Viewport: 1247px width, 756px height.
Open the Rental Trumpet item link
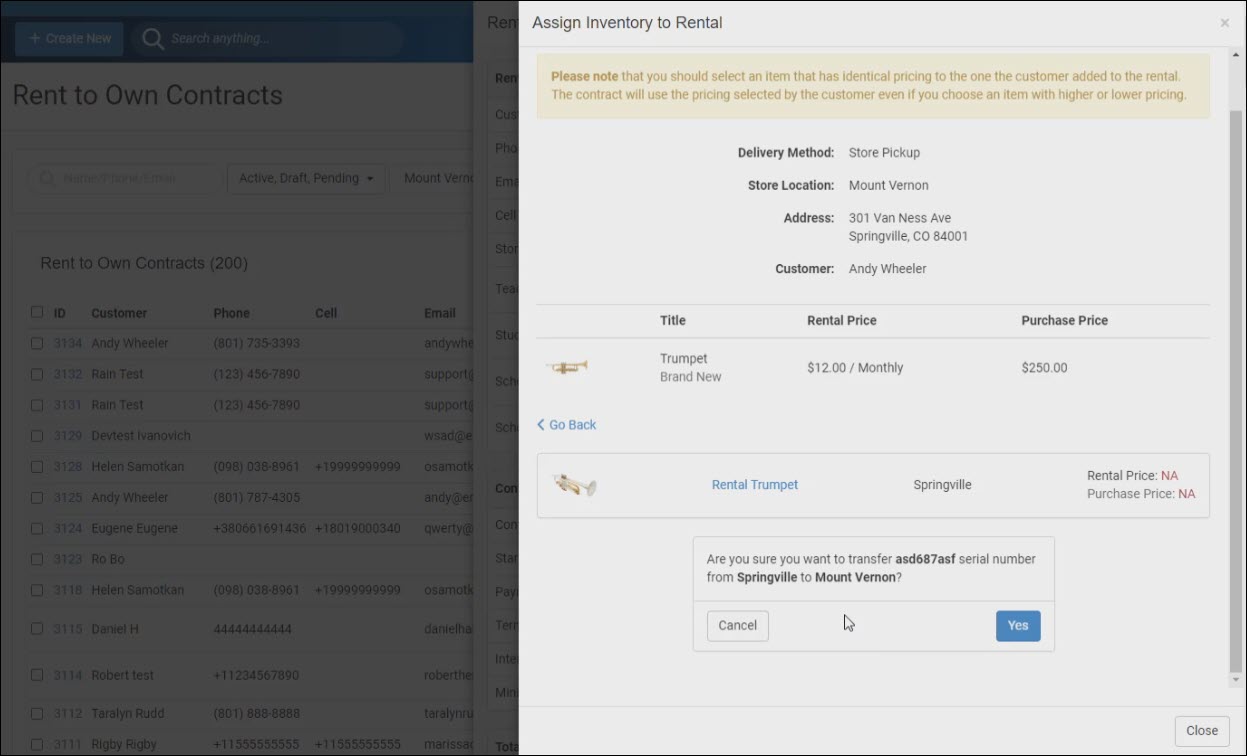tap(755, 485)
